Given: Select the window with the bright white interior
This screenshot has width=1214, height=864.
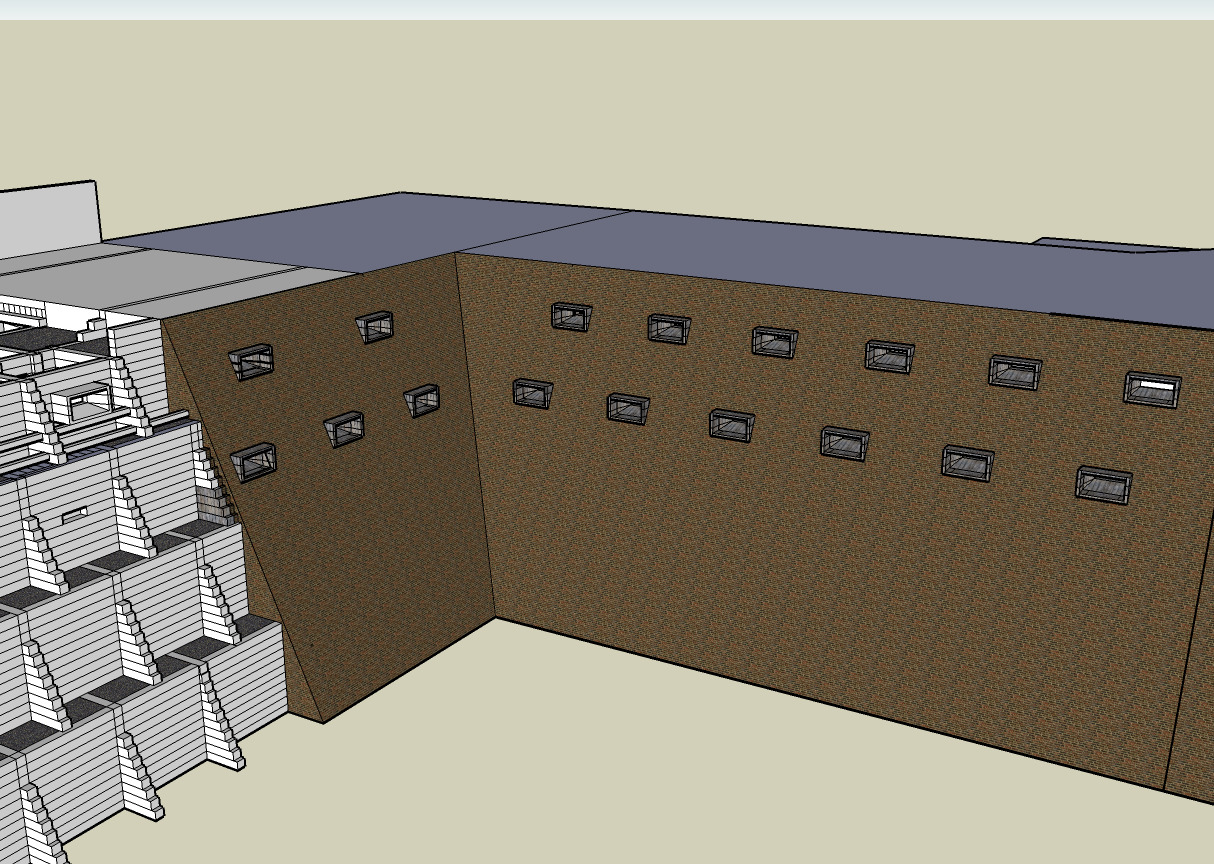Looking at the screenshot, I should coord(1153,388).
